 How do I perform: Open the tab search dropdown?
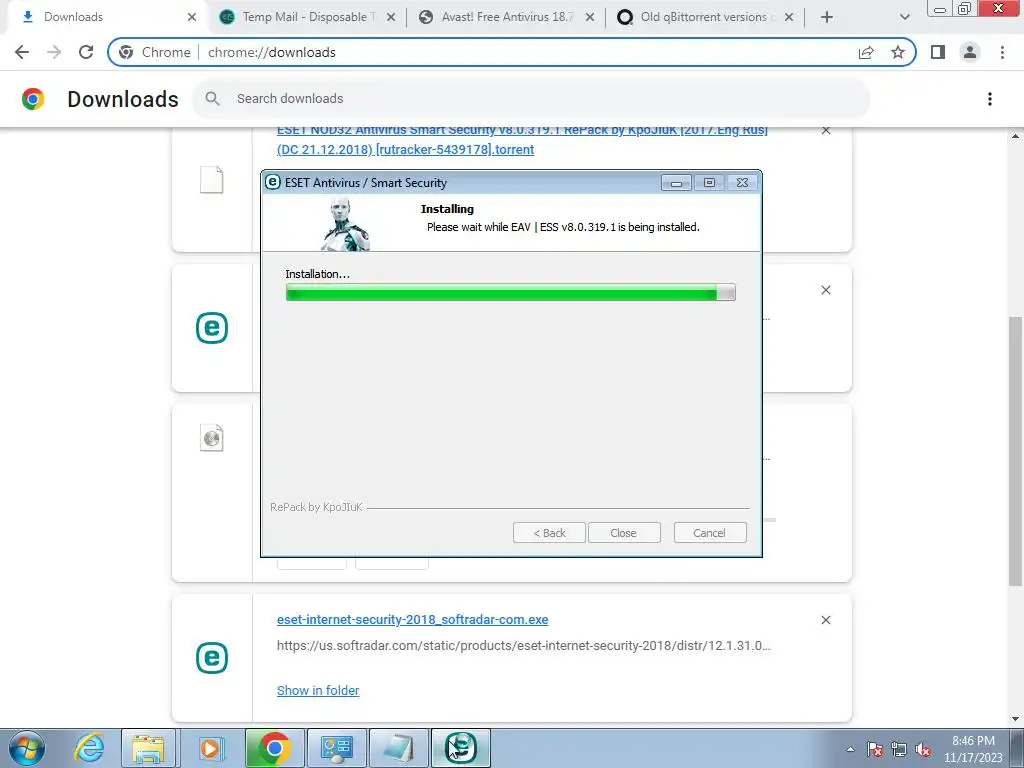click(x=904, y=18)
